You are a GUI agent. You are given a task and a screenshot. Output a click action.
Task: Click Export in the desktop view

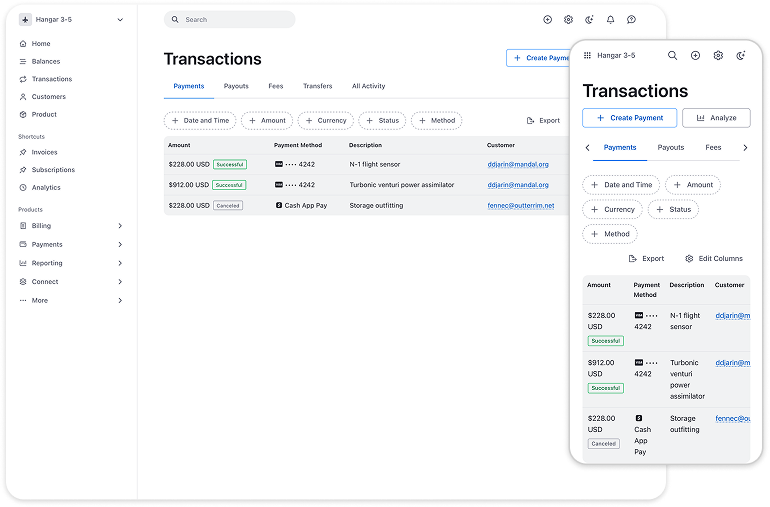coord(543,121)
